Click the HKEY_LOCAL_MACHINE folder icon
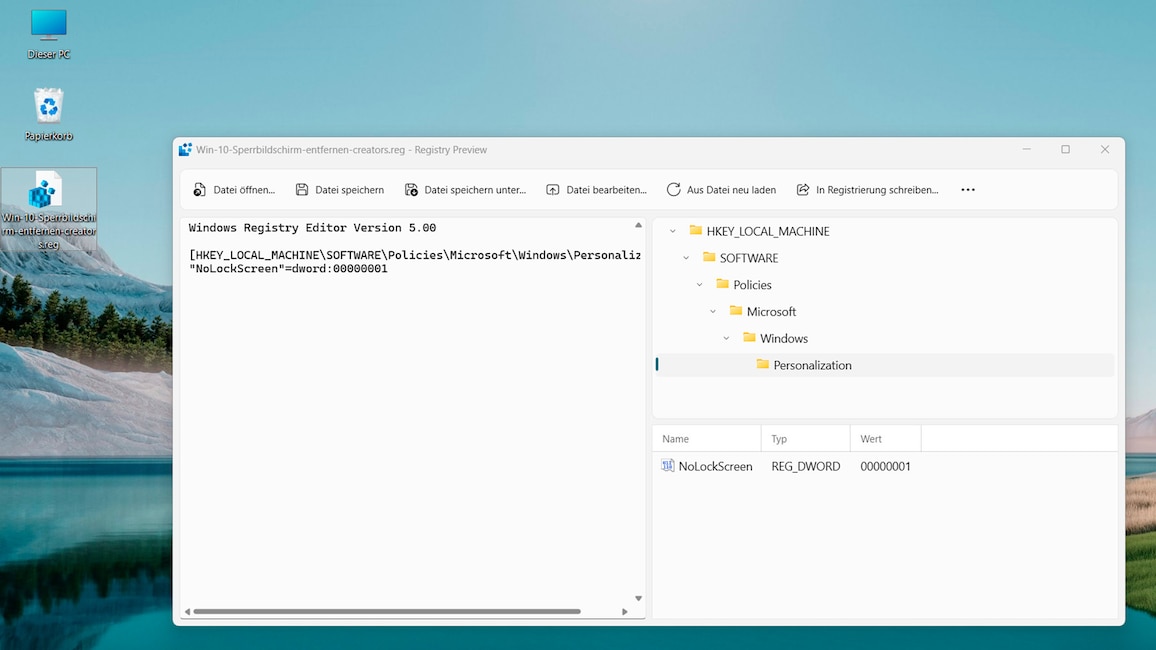The width and height of the screenshot is (1156, 650). tap(695, 230)
